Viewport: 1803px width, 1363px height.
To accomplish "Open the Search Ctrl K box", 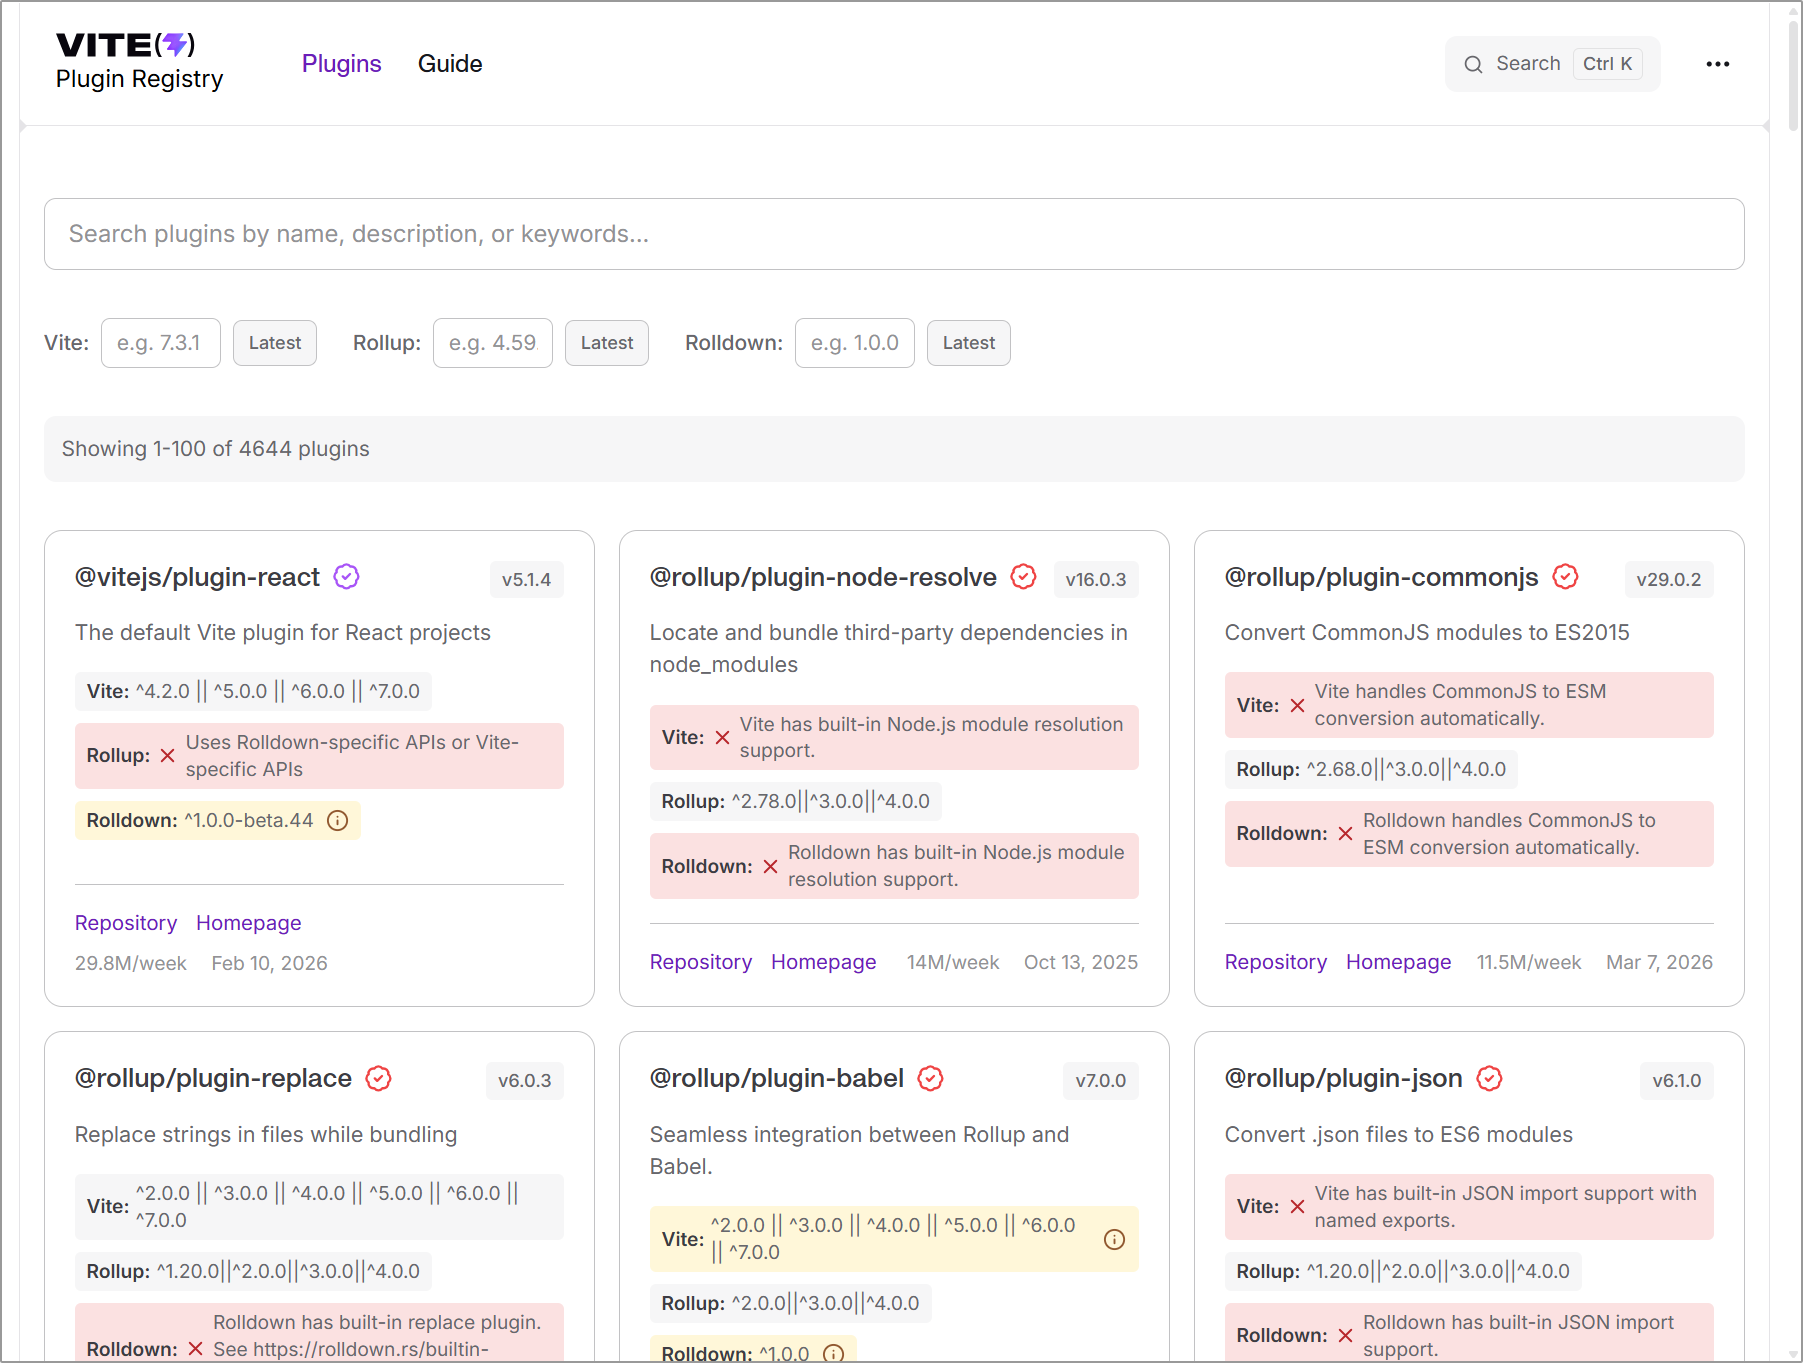I will pyautogui.click(x=1552, y=64).
